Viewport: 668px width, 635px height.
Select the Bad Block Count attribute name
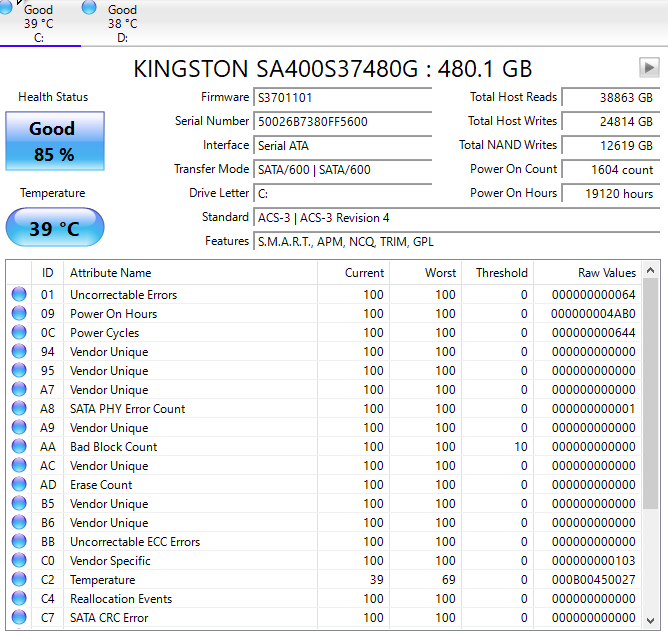click(x=114, y=447)
